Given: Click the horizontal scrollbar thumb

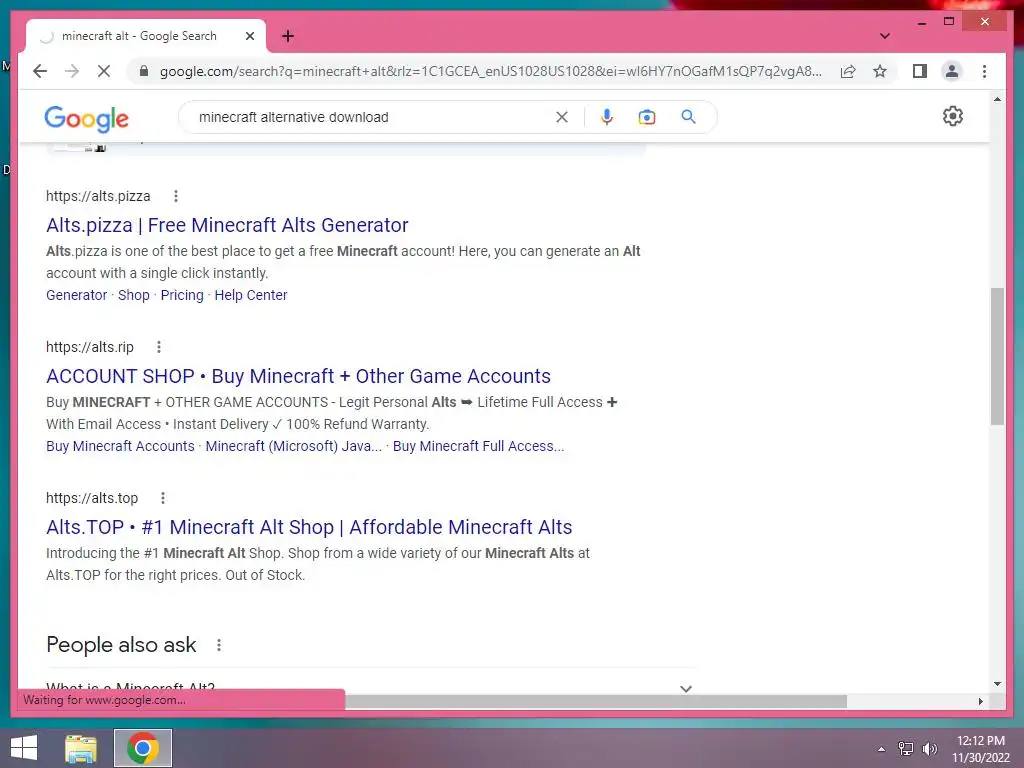Looking at the screenshot, I should click(596, 701).
